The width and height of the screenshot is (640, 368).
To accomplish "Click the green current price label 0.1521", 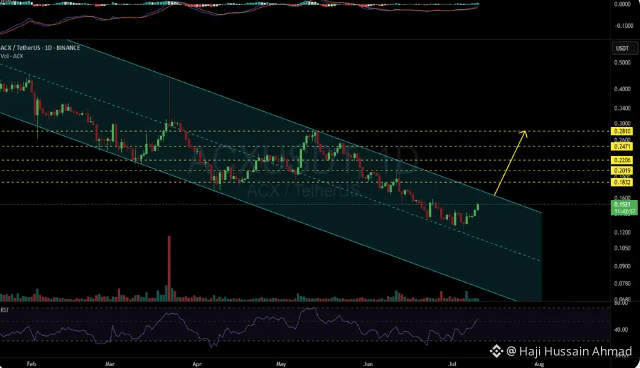I will pos(624,208).
